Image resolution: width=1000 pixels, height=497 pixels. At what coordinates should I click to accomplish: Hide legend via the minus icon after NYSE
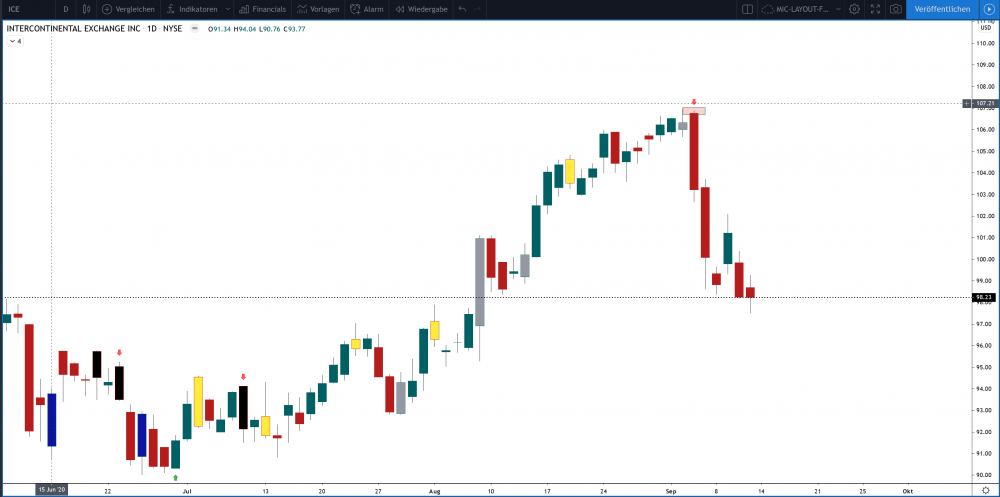pos(195,29)
